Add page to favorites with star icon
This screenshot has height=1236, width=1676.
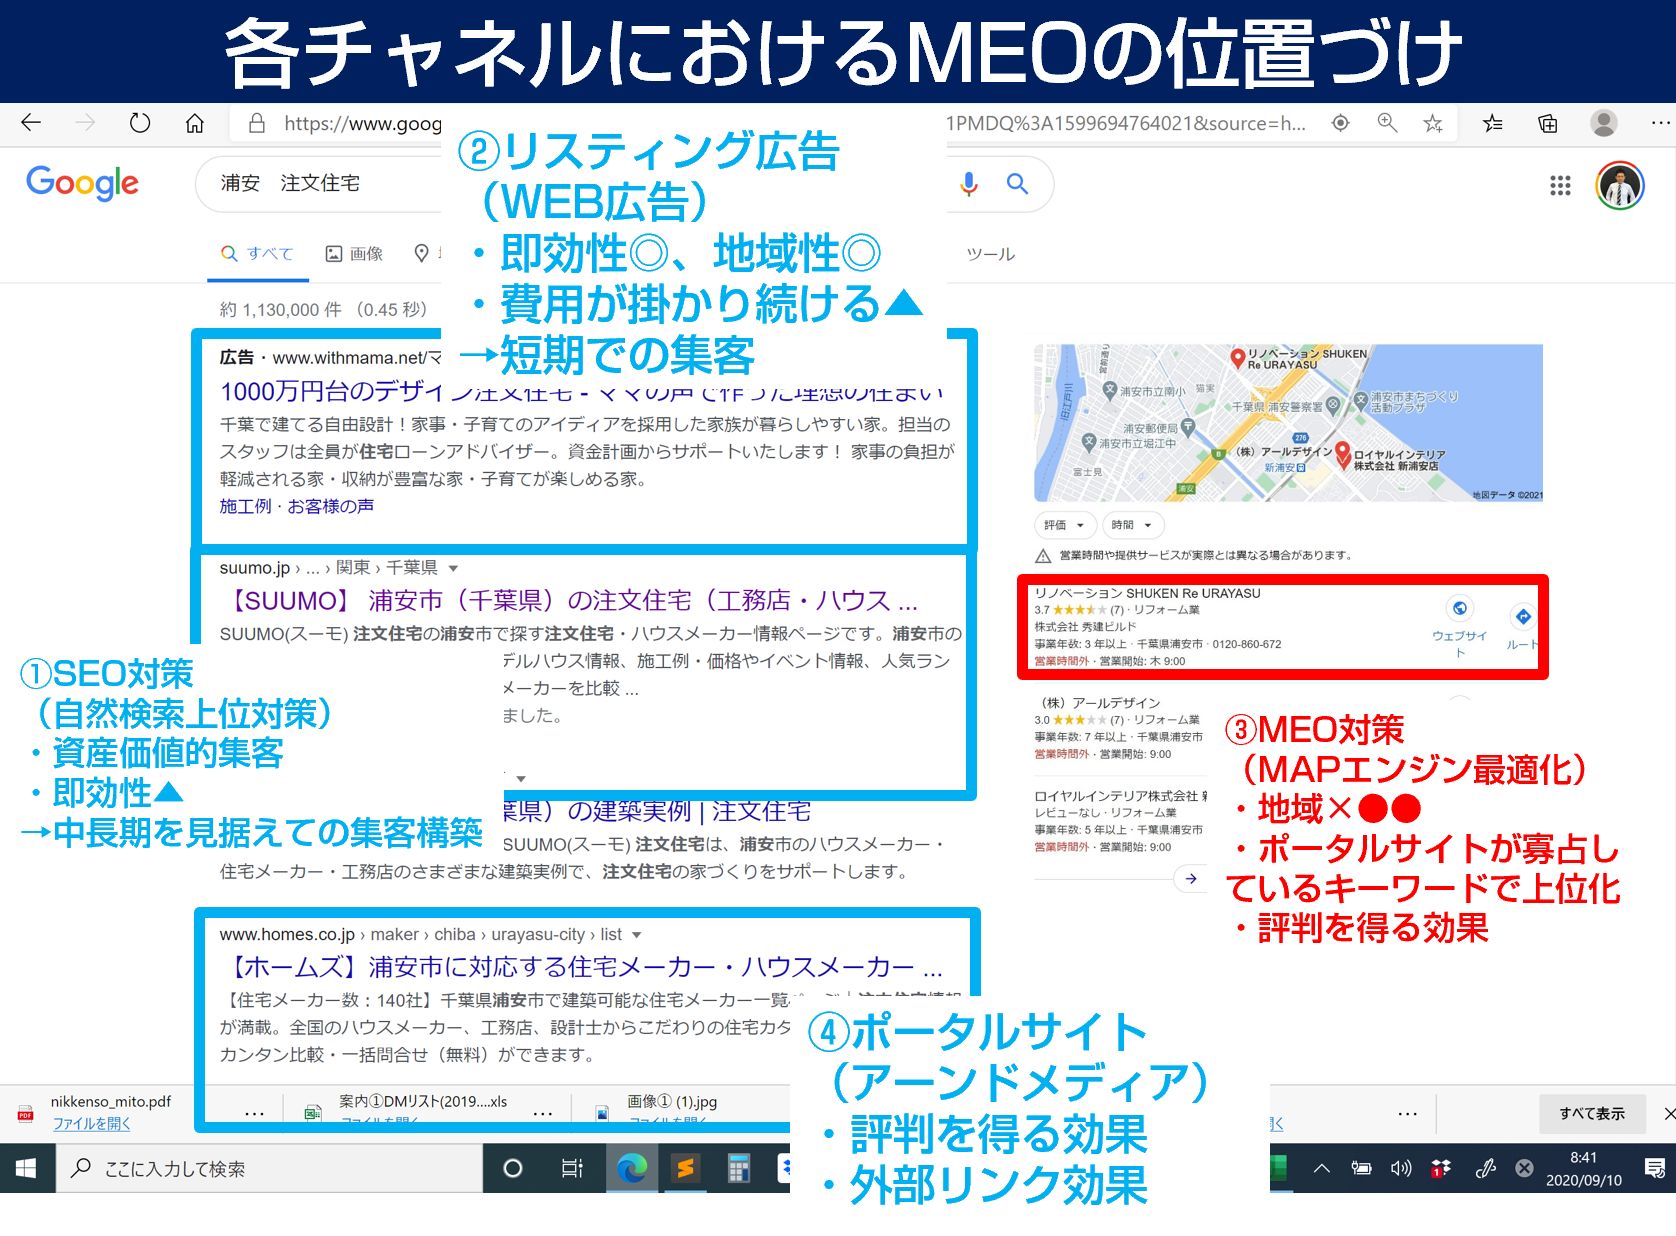[x=1433, y=123]
